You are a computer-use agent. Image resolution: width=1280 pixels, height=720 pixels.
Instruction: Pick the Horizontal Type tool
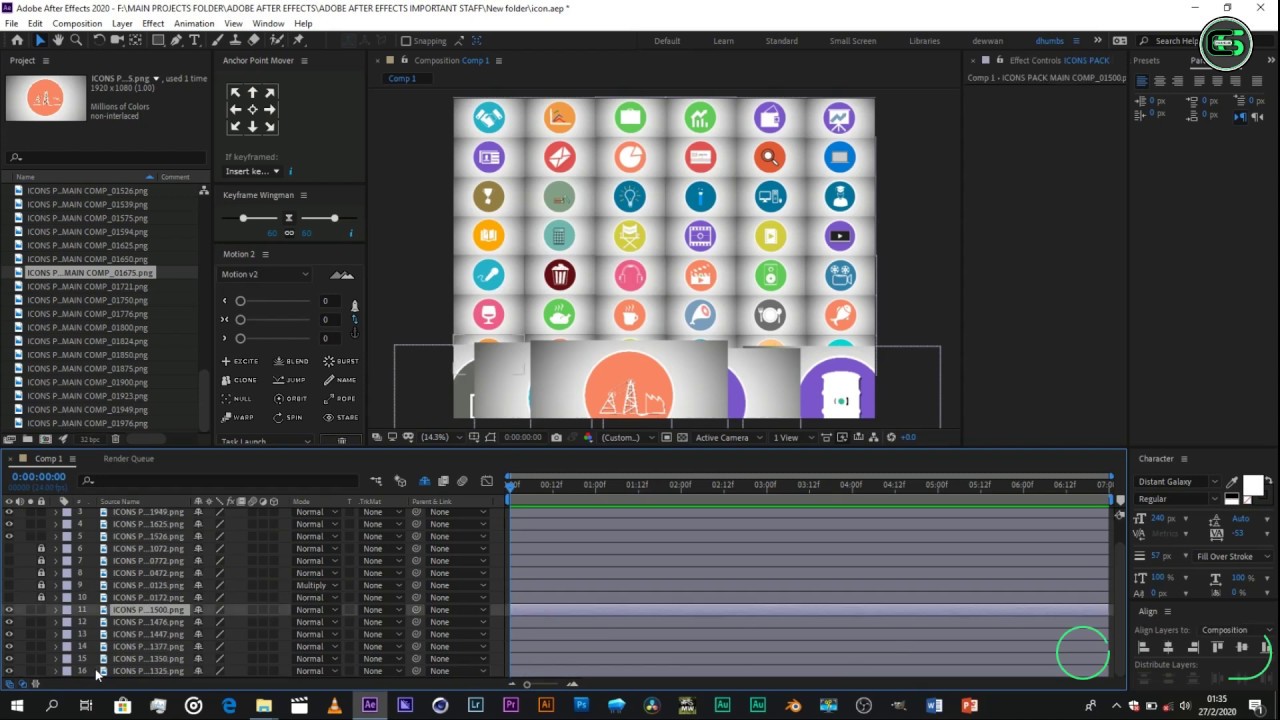pos(194,40)
